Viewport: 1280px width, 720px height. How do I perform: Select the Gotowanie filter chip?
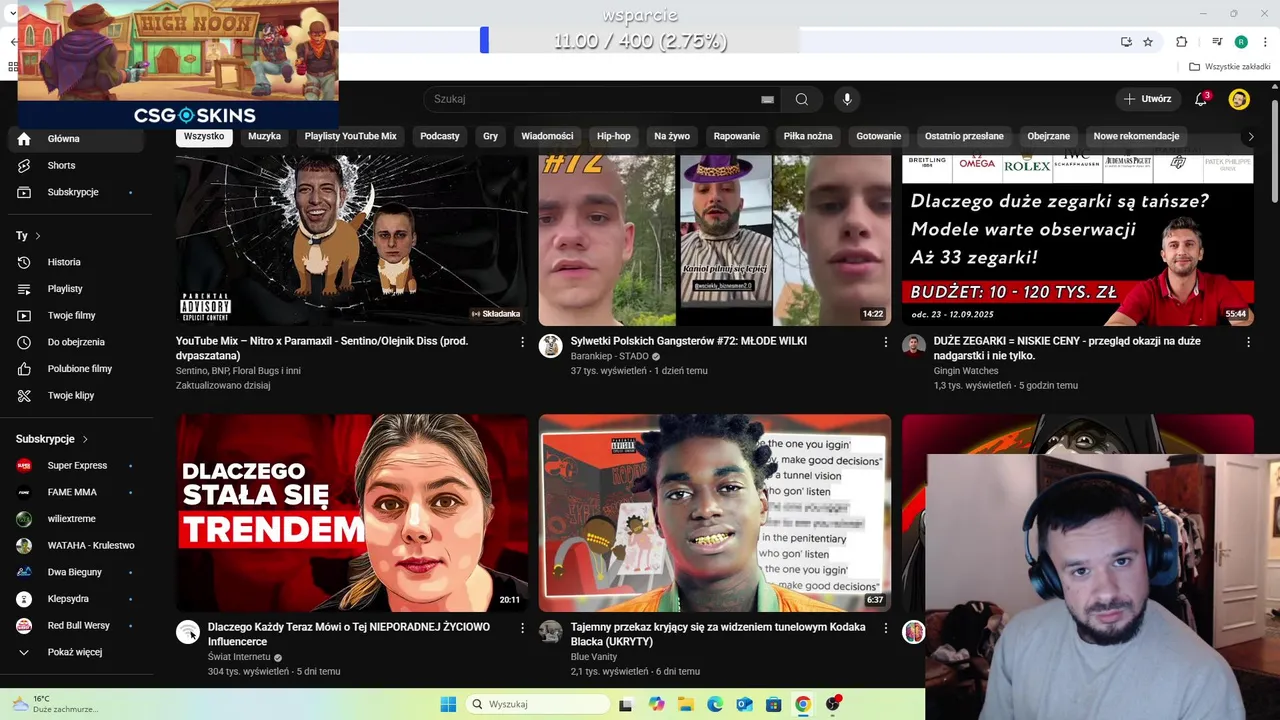coord(879,136)
